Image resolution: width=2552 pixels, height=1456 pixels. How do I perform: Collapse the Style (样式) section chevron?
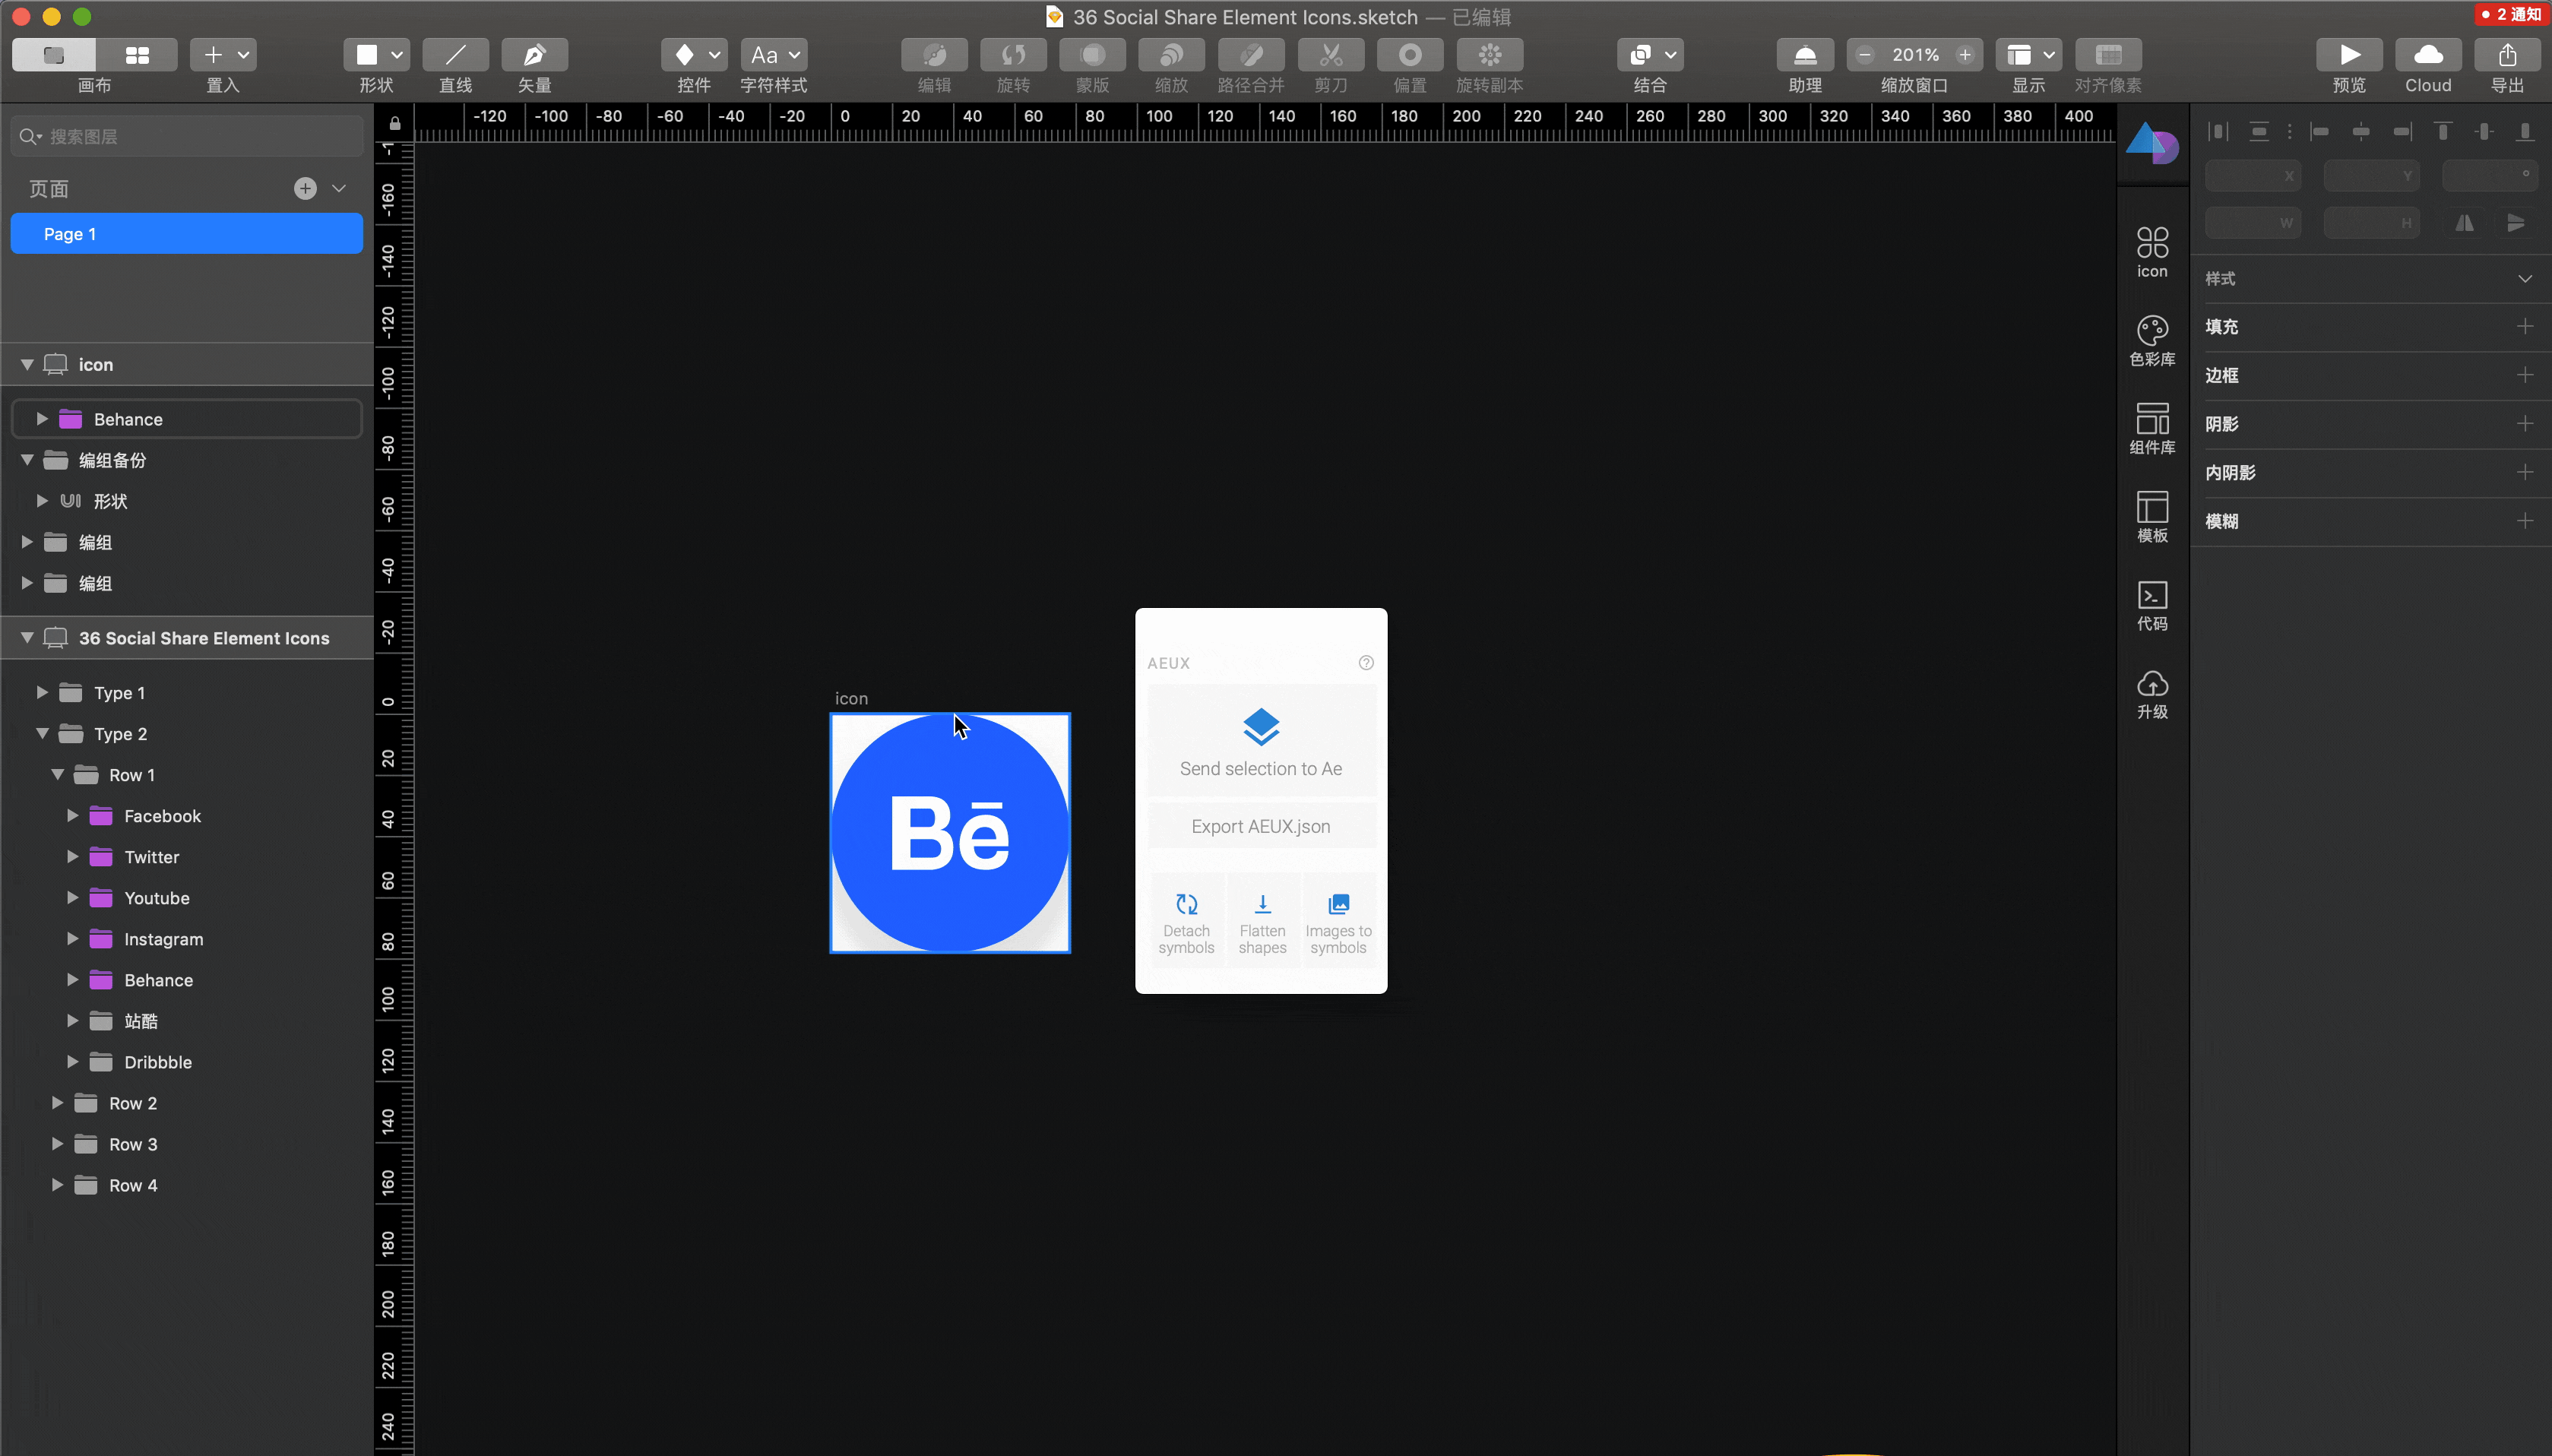(x=2525, y=279)
